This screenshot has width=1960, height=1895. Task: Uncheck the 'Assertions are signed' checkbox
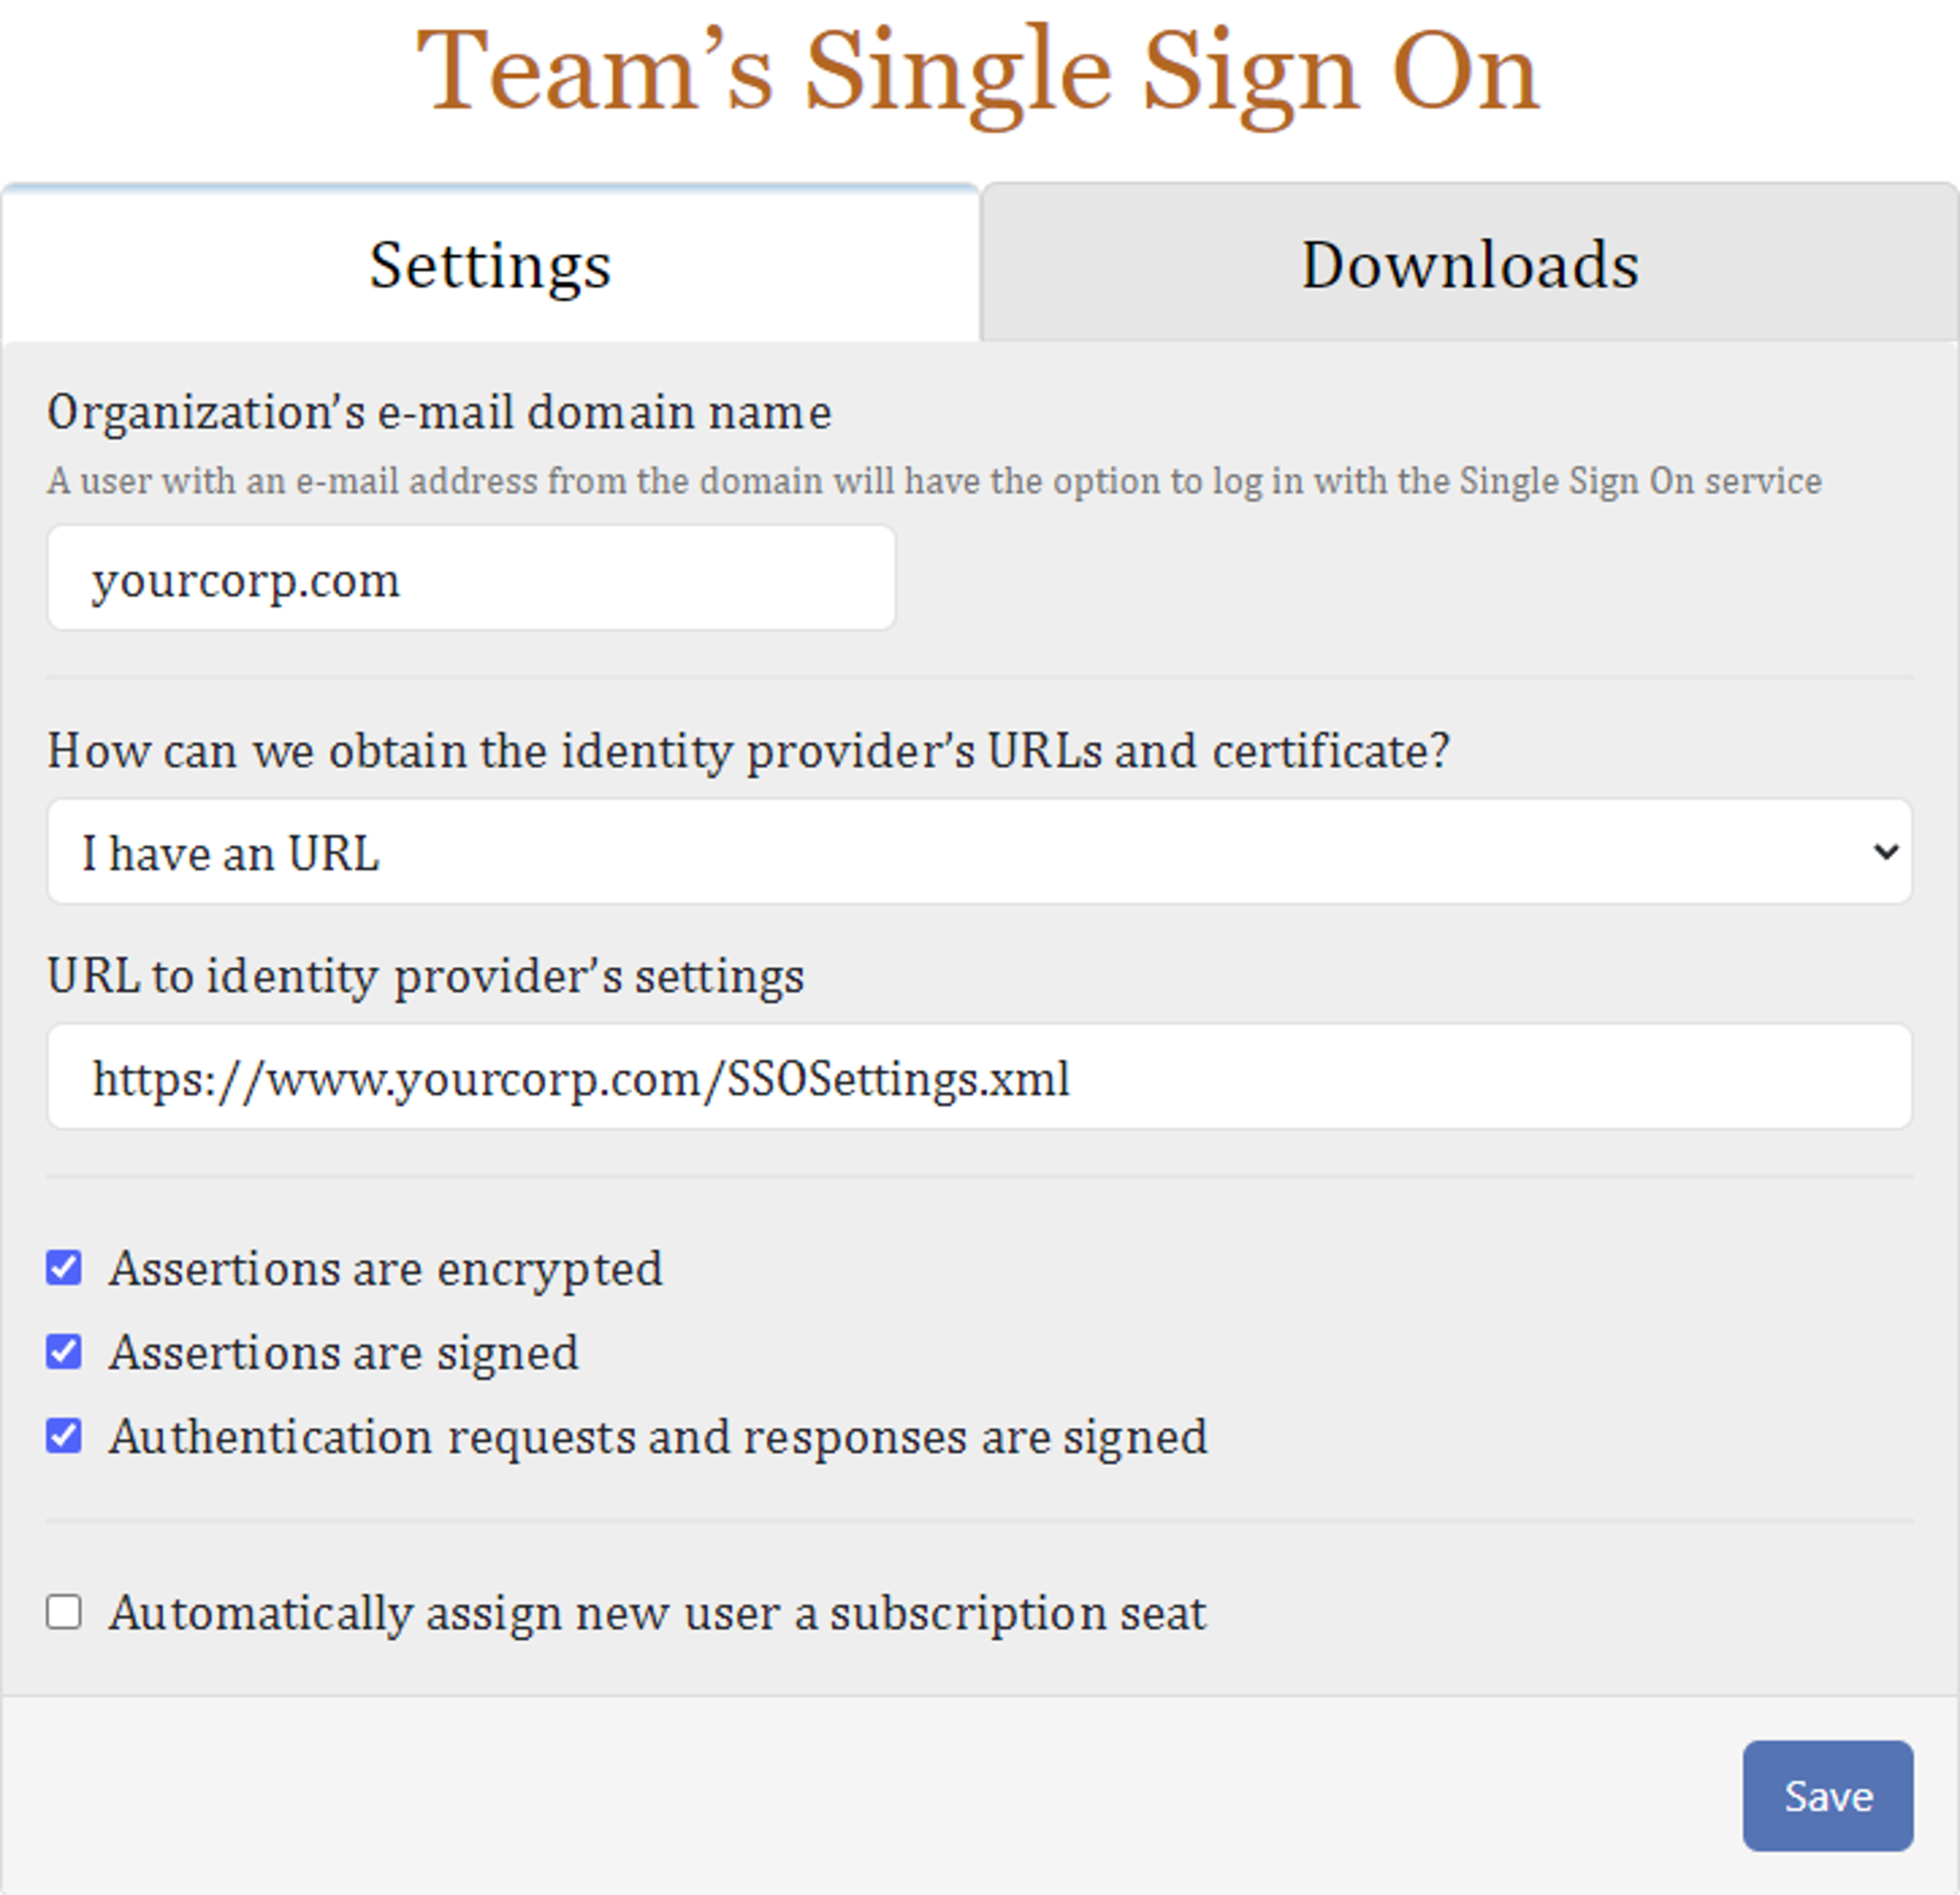coord(64,1352)
